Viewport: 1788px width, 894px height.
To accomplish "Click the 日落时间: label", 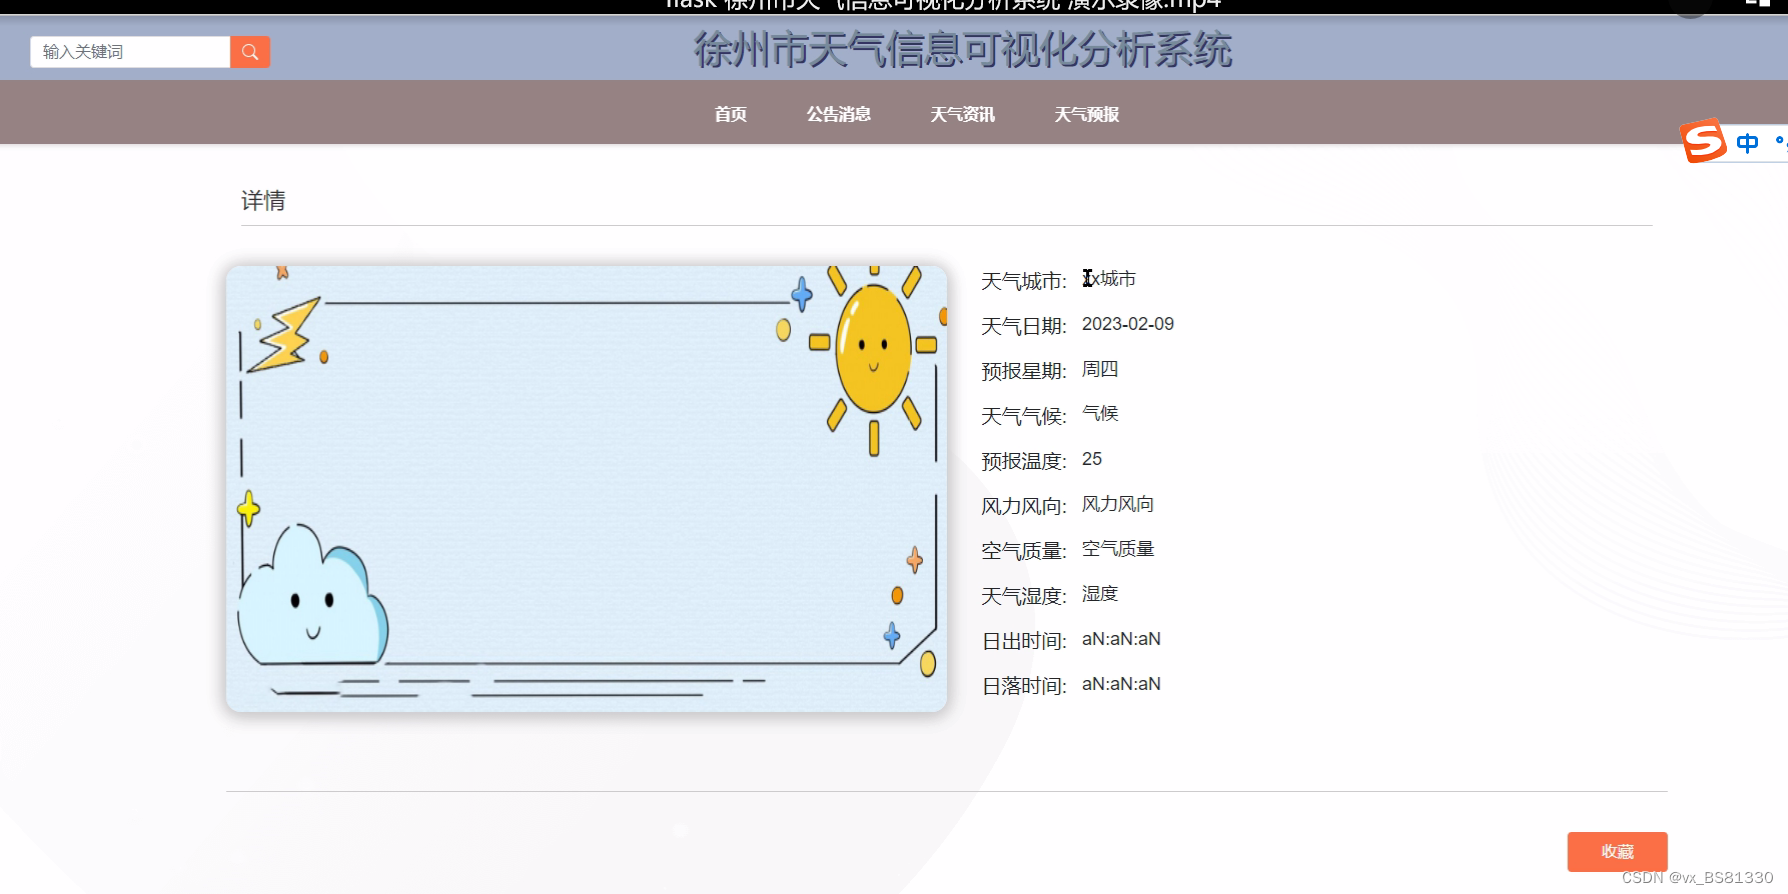I will pos(1024,686).
